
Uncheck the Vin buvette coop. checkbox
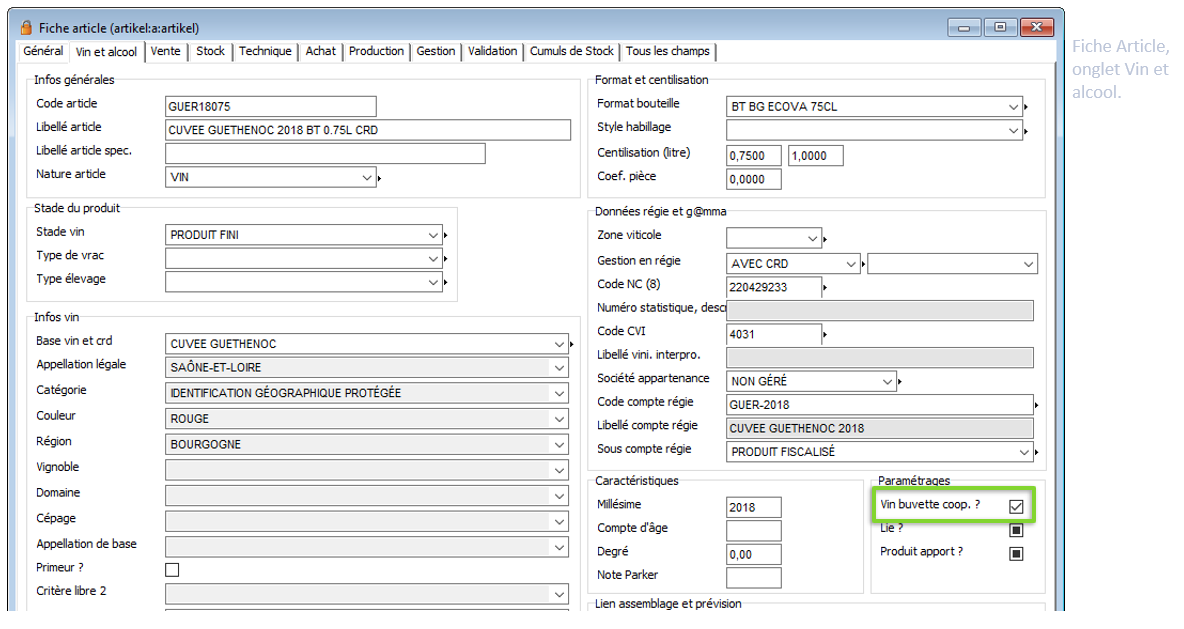tap(1016, 506)
